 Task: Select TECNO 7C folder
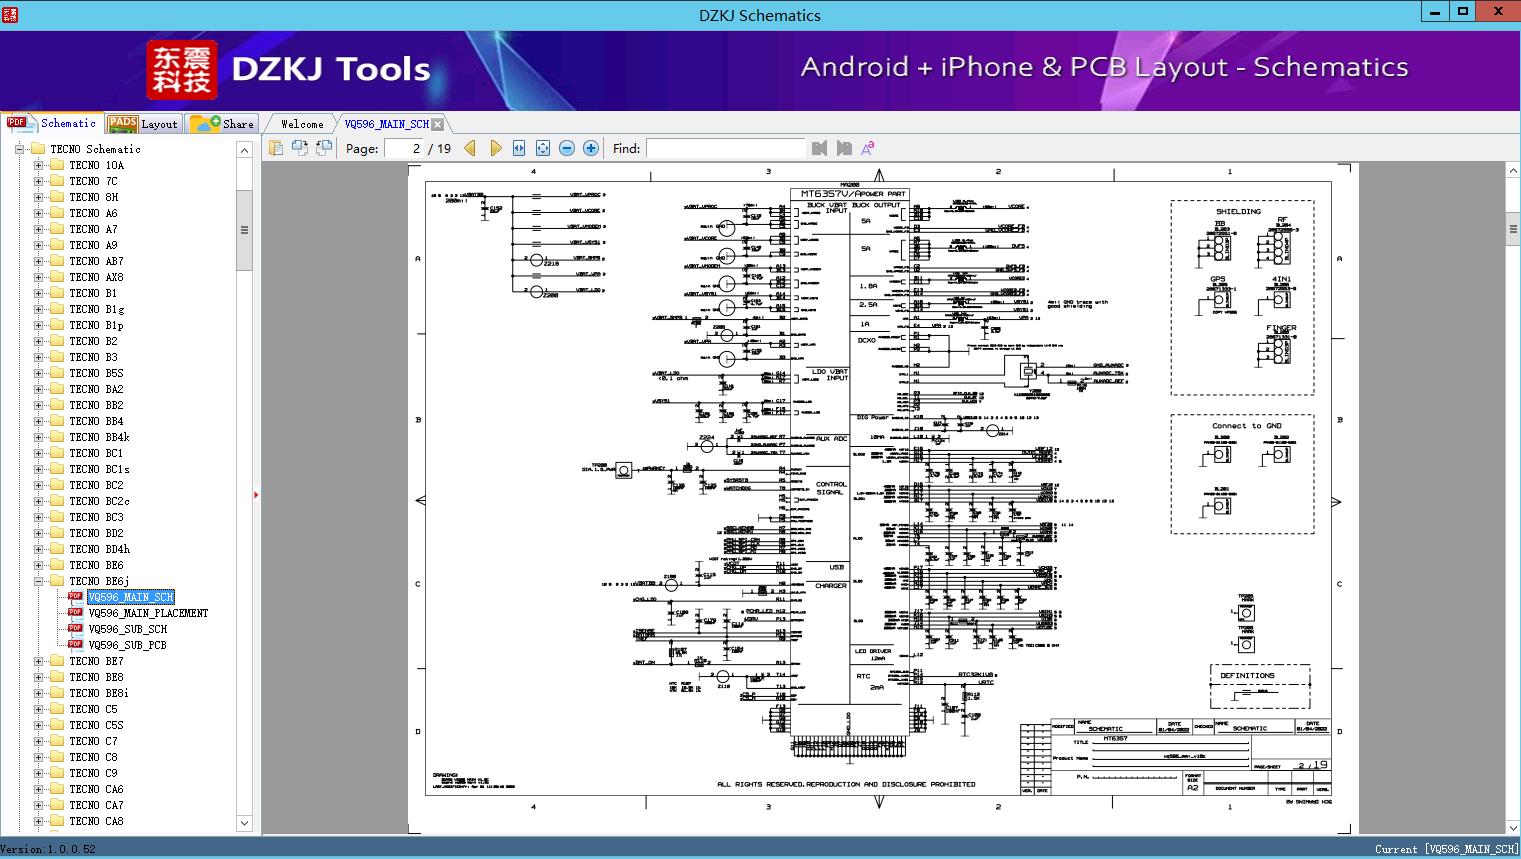pyautogui.click(x=93, y=181)
